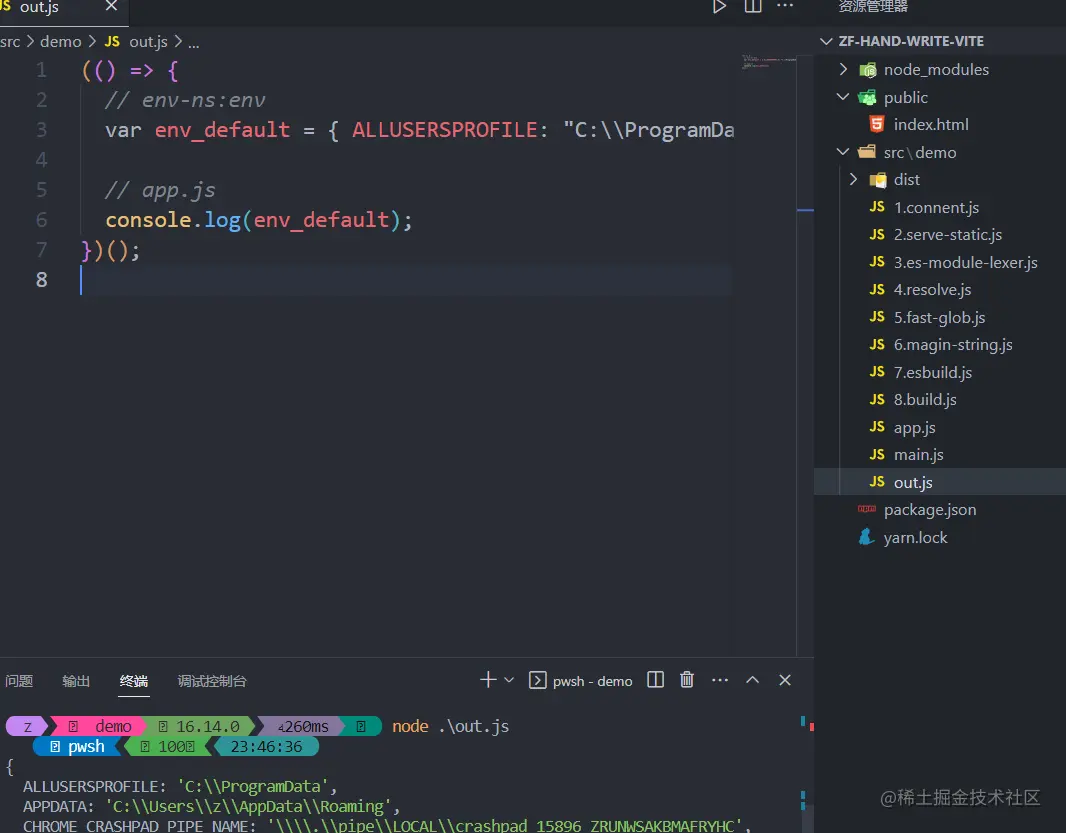Open the new terminal profile dropdown
1066x833 pixels.
click(x=509, y=680)
